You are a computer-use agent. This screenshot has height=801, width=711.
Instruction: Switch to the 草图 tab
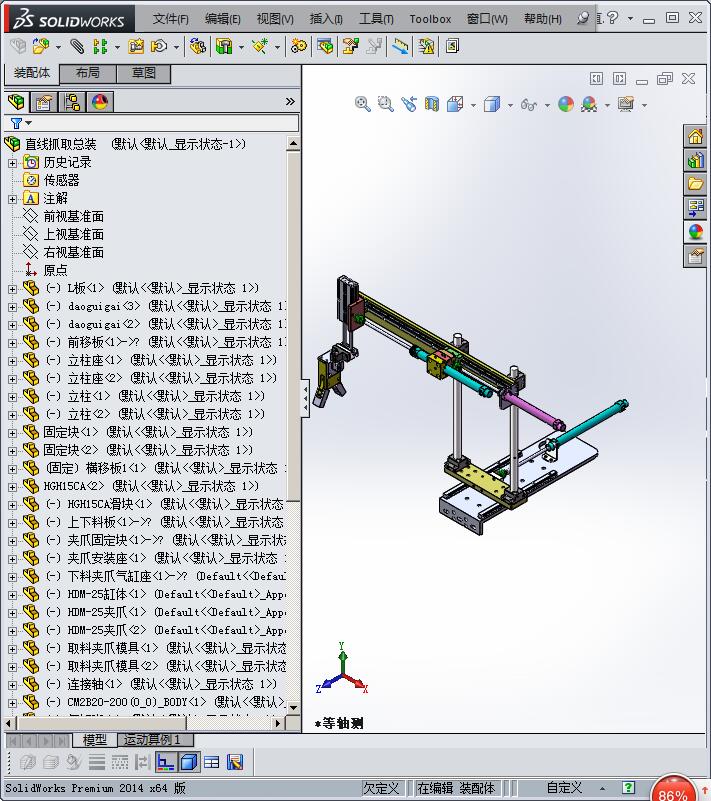pyautogui.click(x=144, y=74)
